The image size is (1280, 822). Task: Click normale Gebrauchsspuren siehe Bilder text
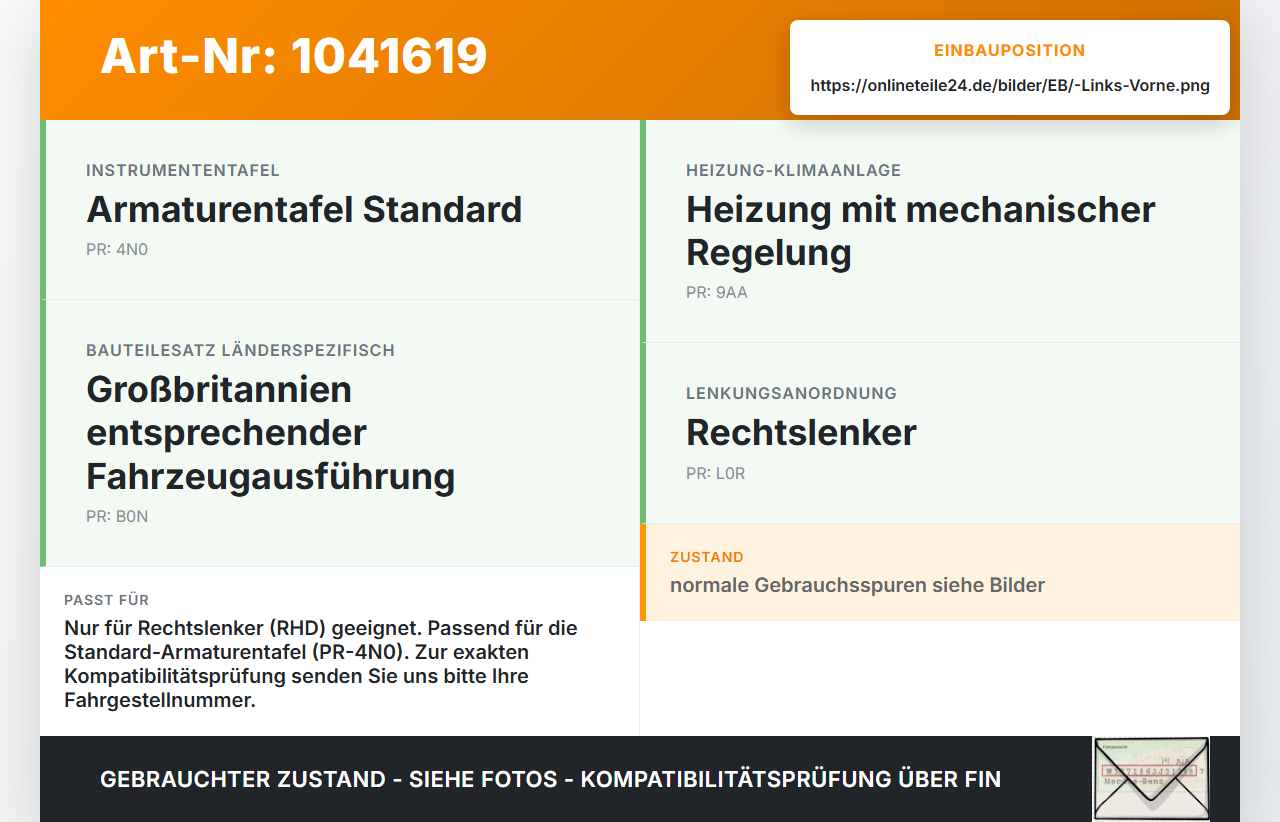coord(857,585)
